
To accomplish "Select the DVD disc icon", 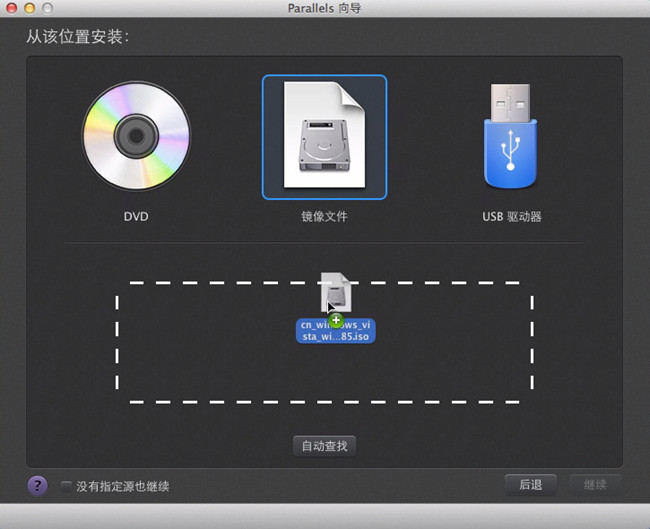I will (x=136, y=136).
